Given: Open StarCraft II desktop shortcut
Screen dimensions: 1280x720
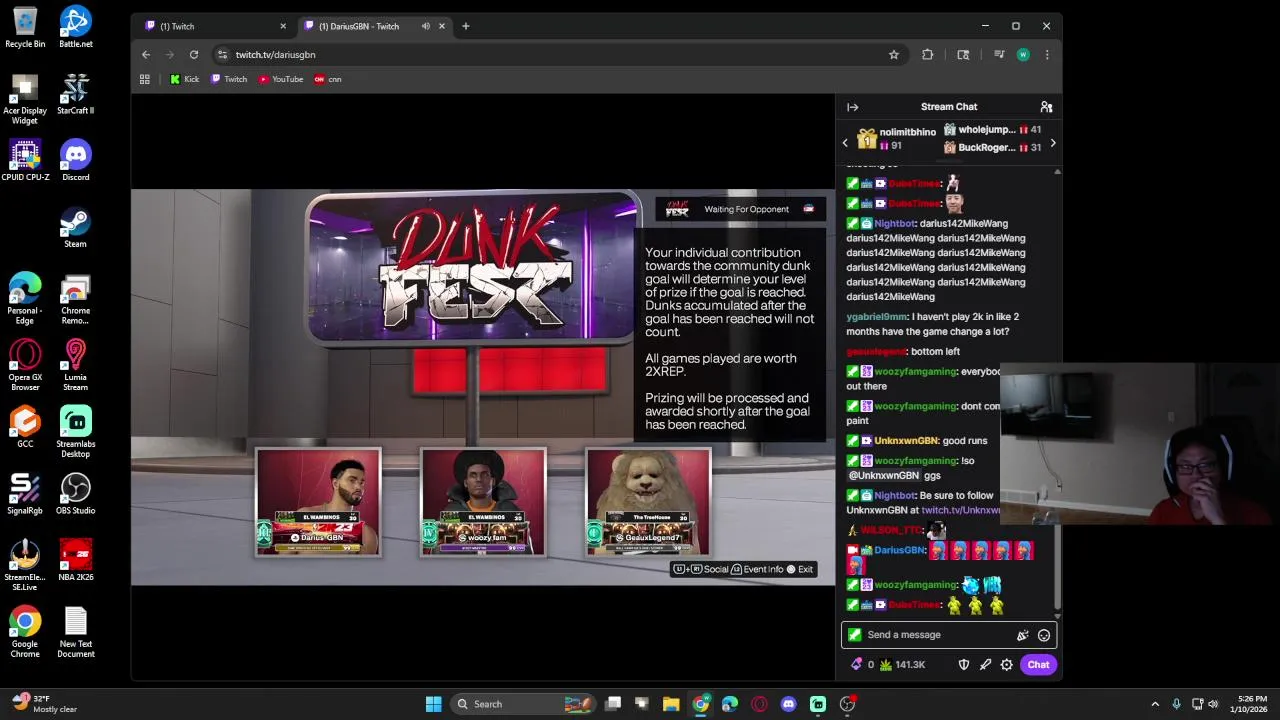Looking at the screenshot, I should [x=76, y=94].
